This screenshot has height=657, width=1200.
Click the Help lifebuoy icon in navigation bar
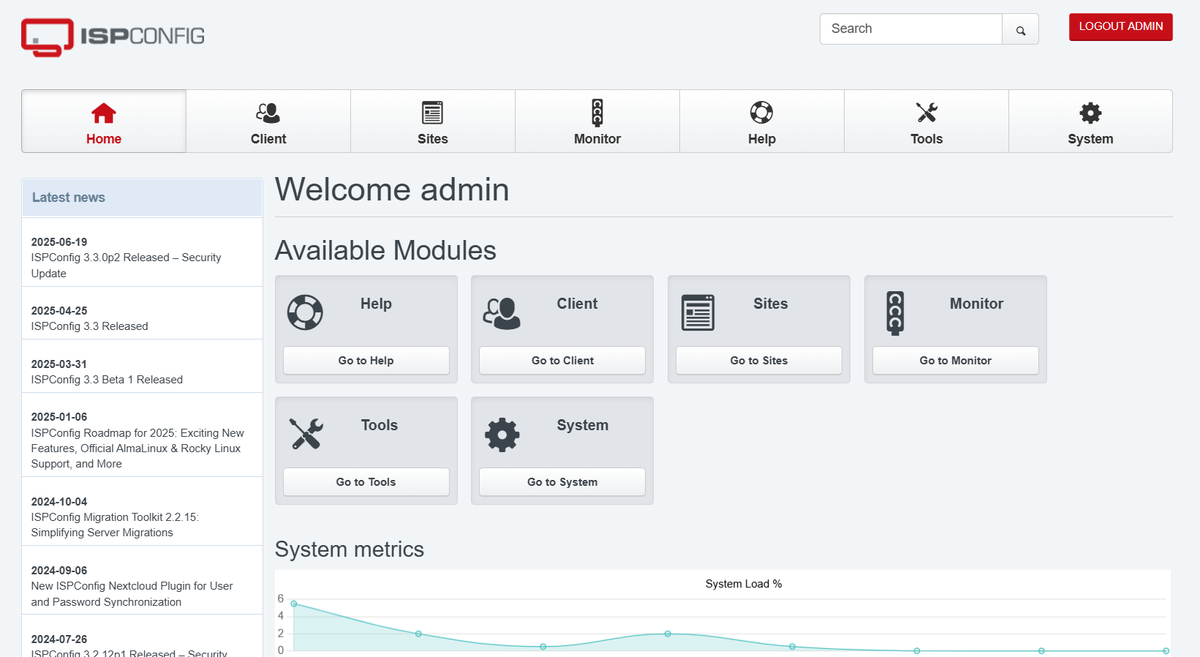[x=761, y=112]
